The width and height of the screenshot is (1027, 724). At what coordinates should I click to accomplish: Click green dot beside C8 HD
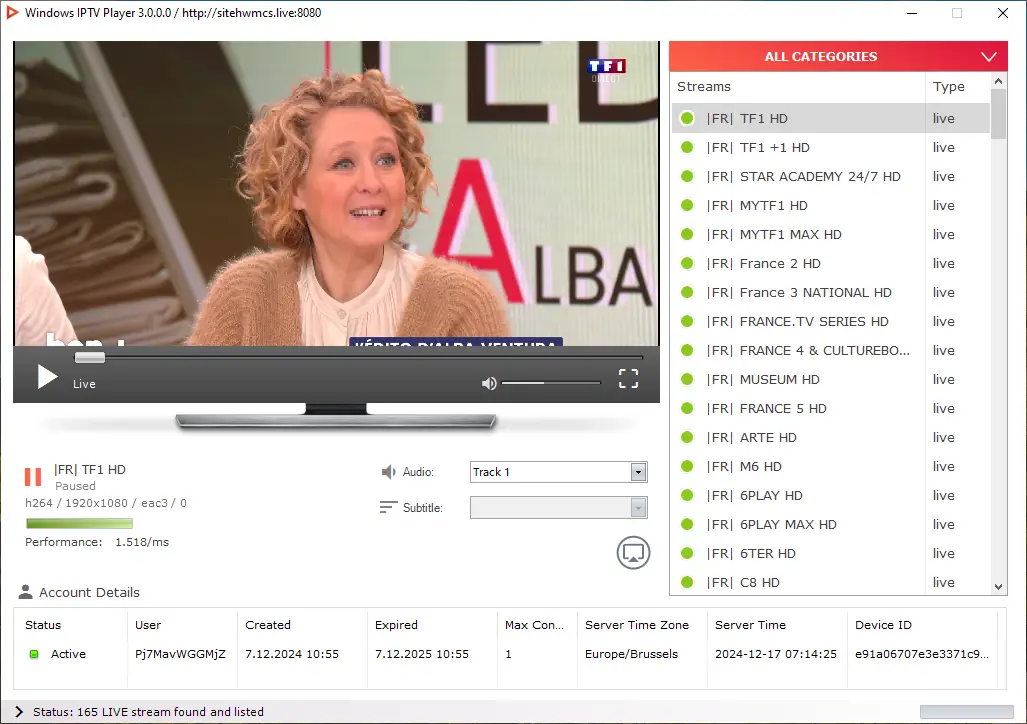(687, 582)
